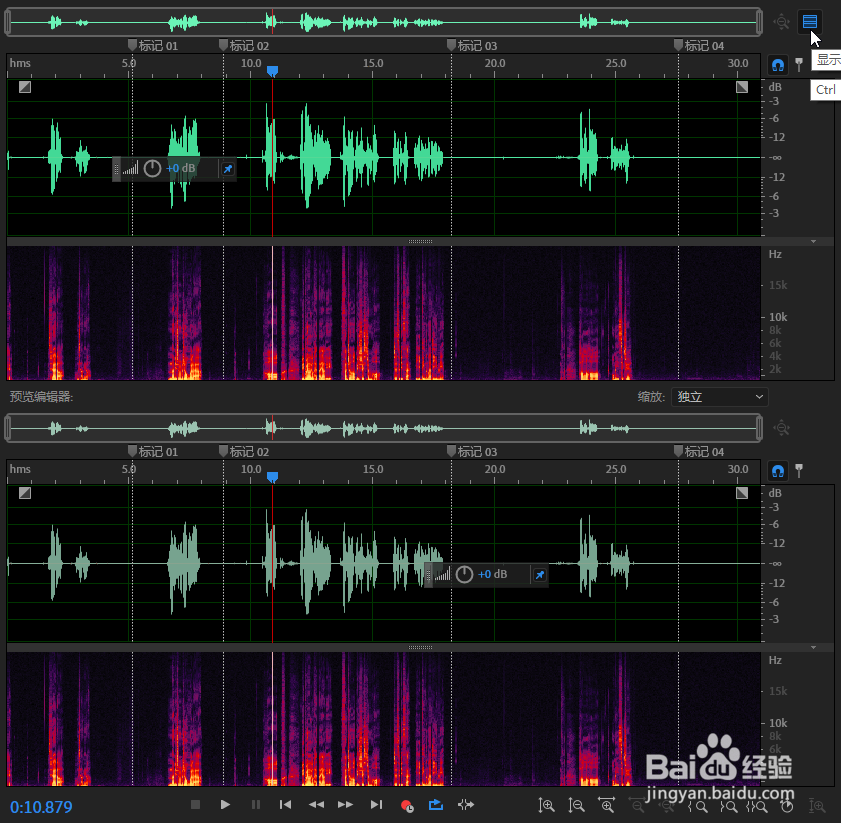Click Hz scale label of preview spectrogram
The height and width of the screenshot is (823, 841).
[x=774, y=660]
